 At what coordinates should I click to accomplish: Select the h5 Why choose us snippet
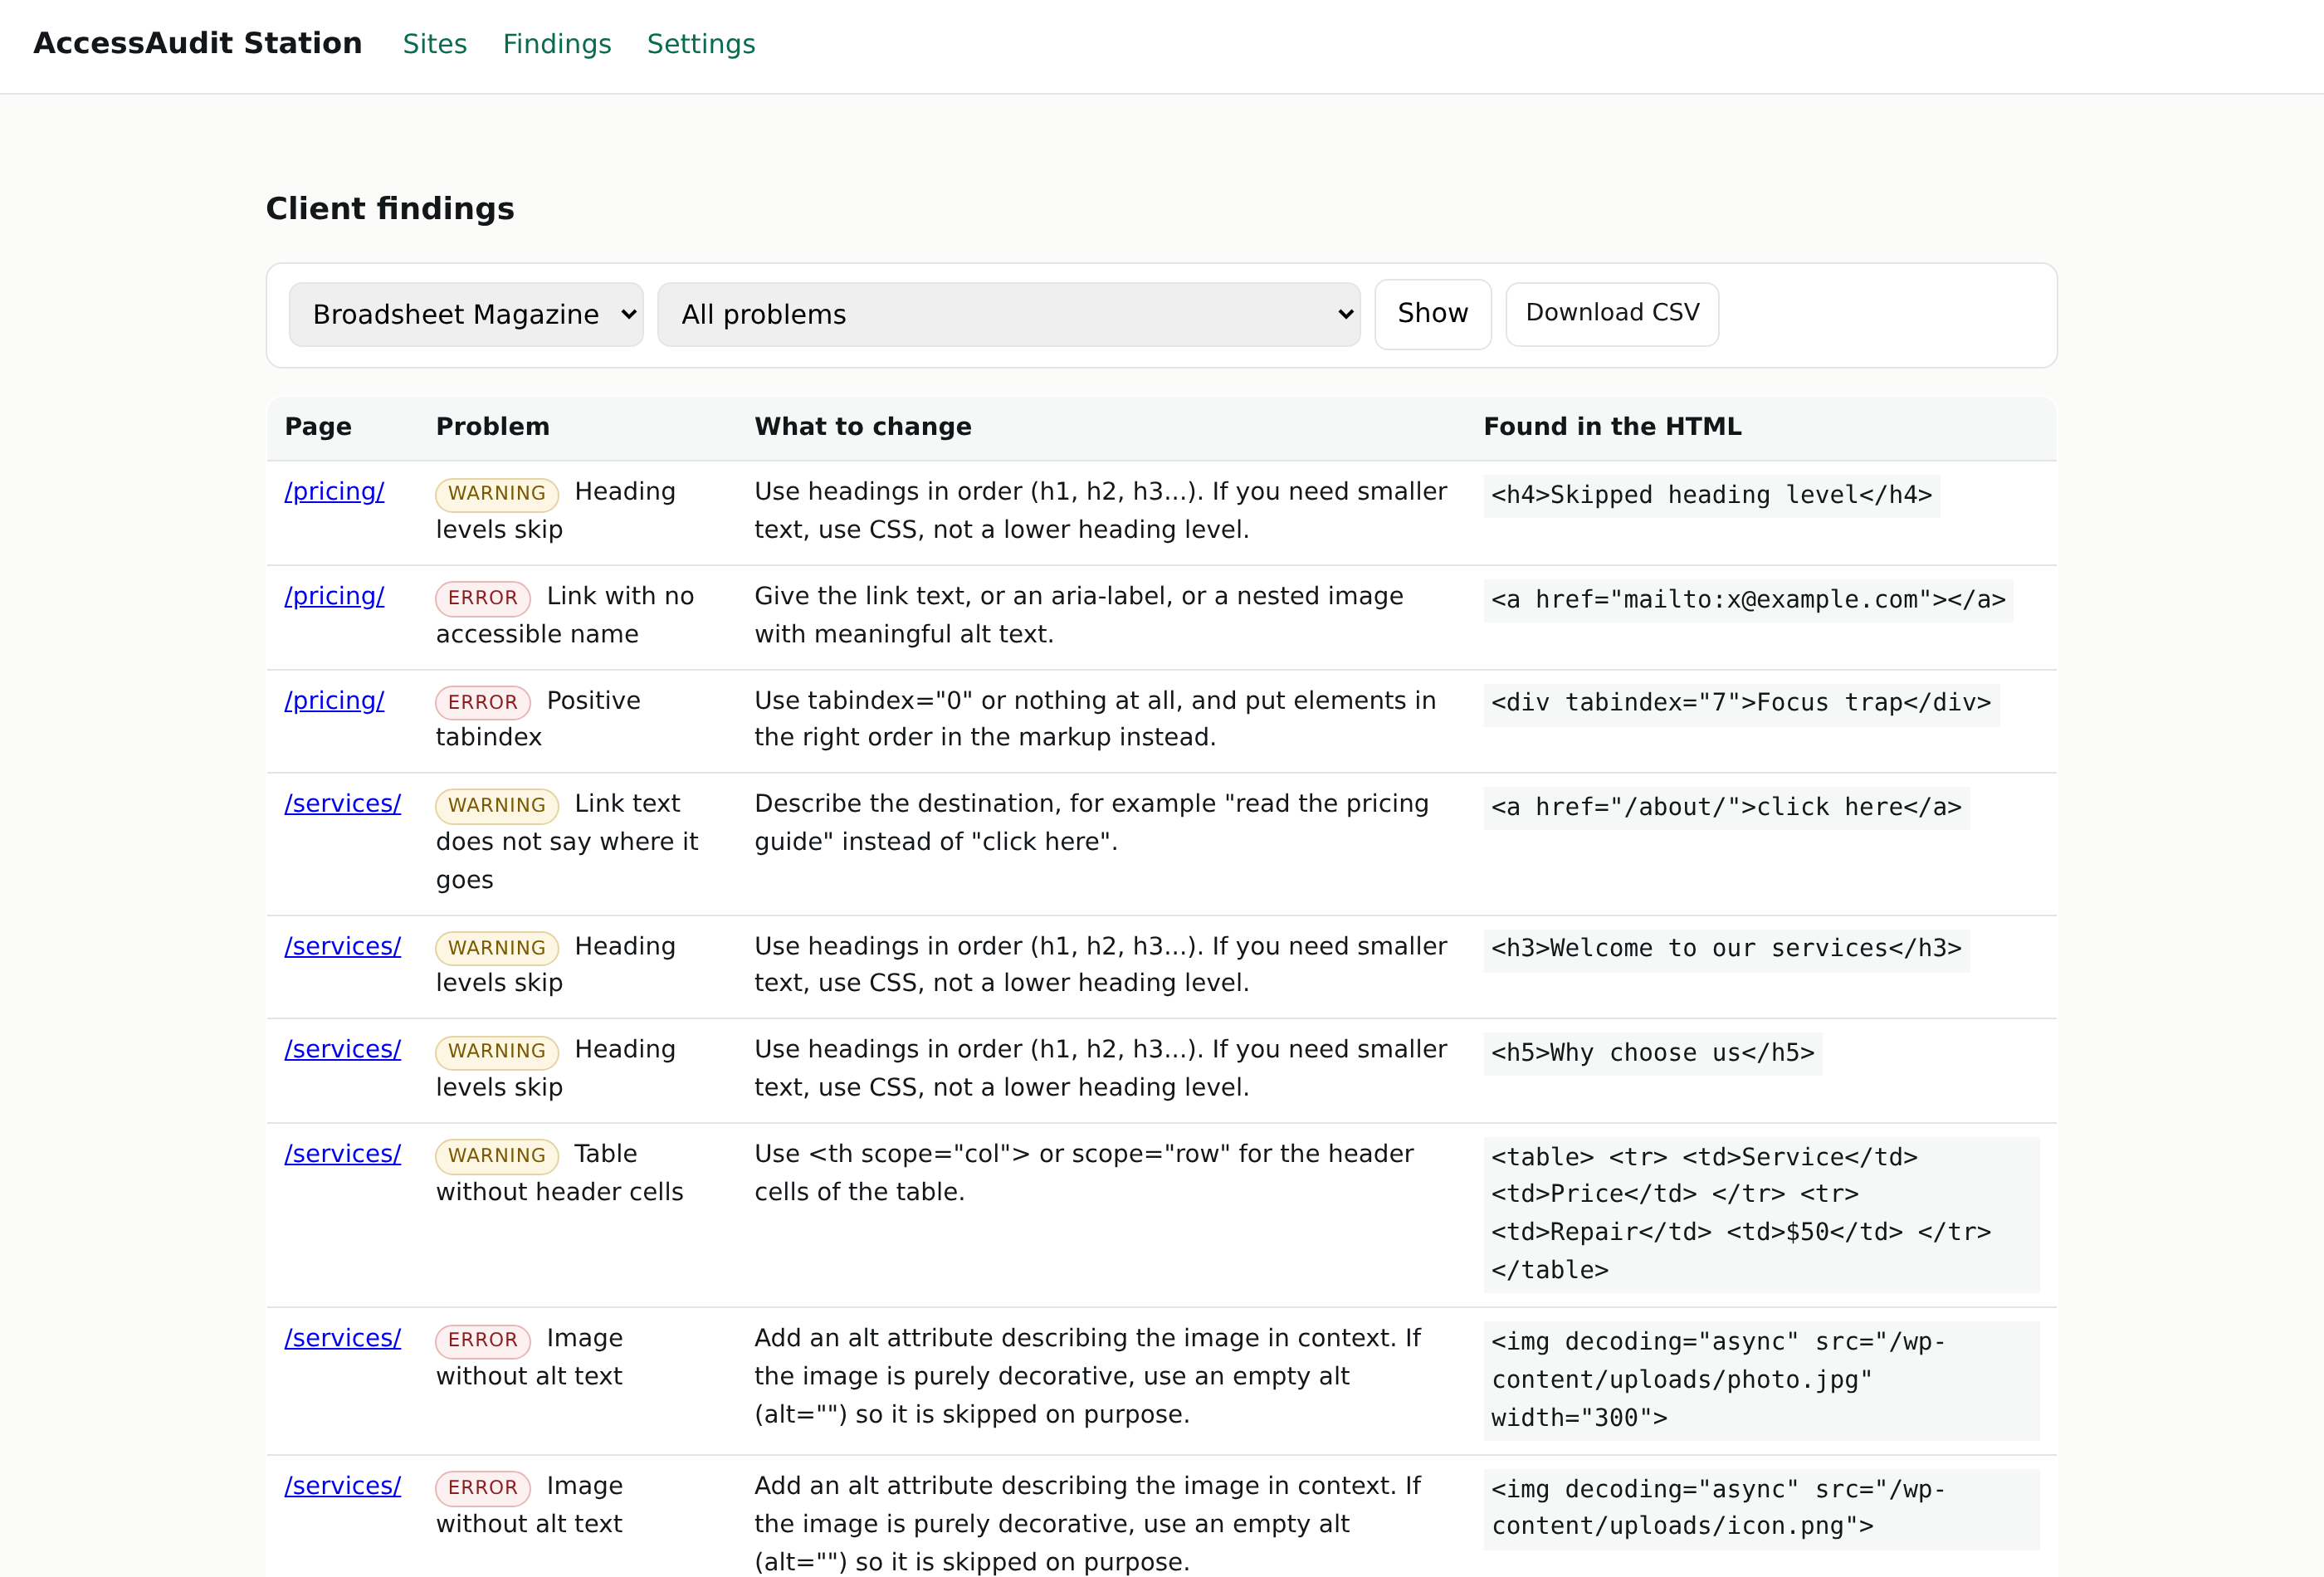(1652, 1053)
